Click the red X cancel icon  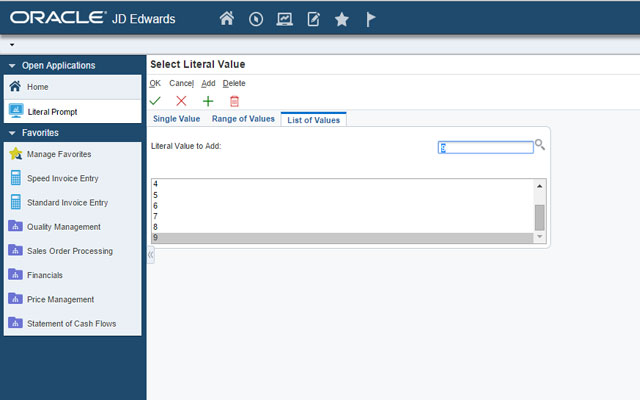coord(181,100)
